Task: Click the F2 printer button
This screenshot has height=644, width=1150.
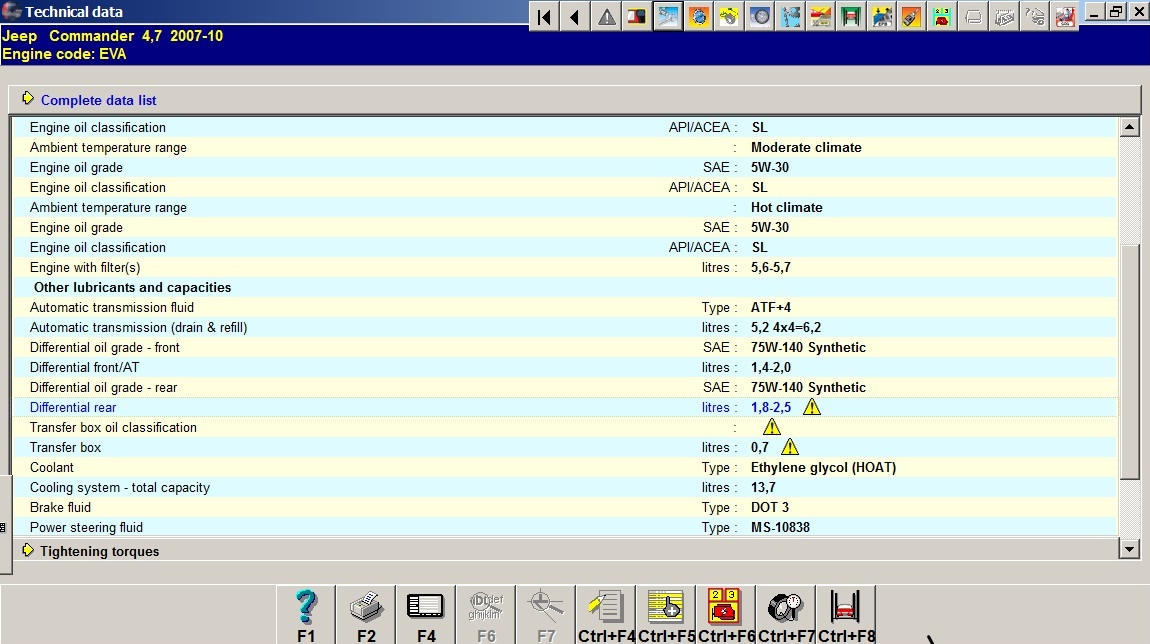Action: 366,614
